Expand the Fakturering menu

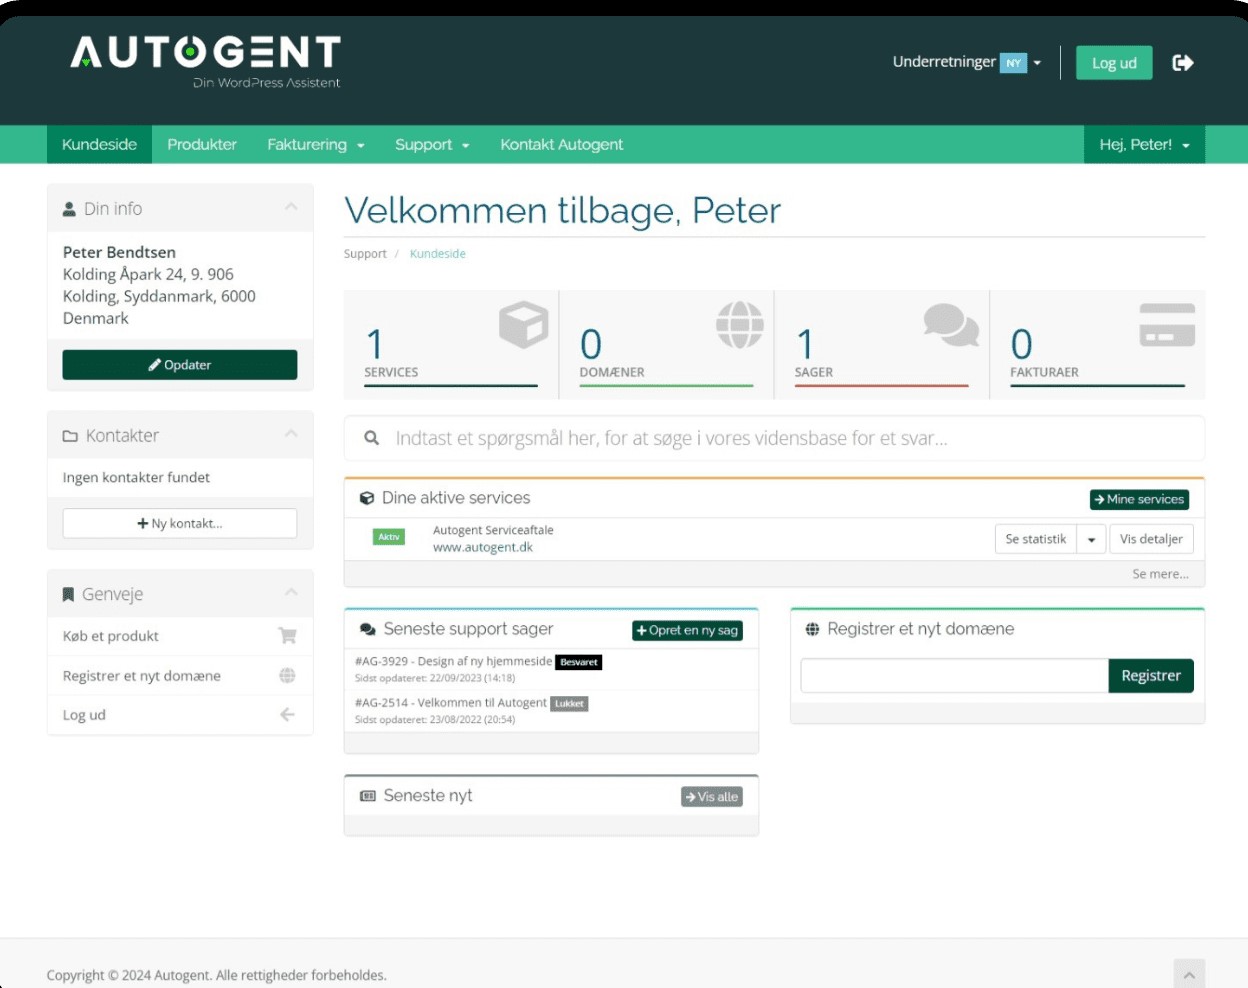(316, 145)
